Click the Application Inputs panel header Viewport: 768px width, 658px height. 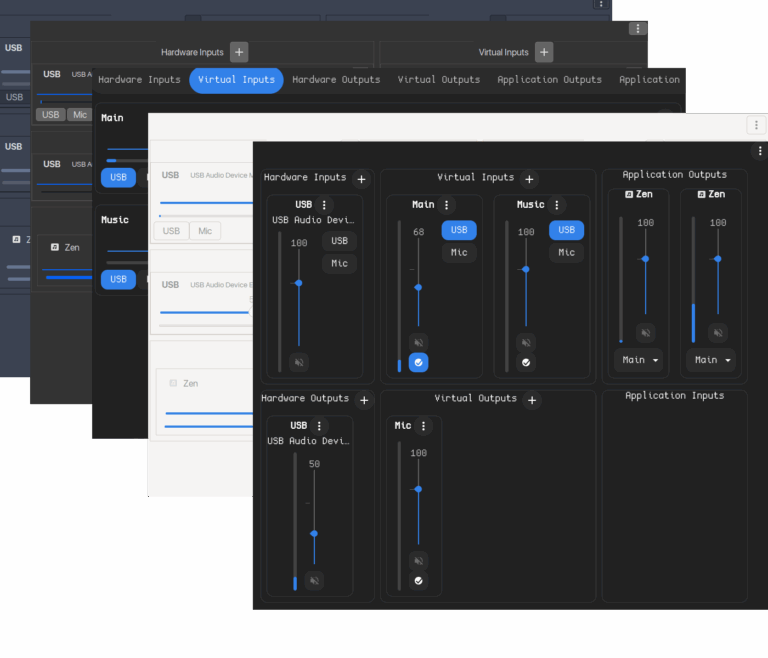pos(674,396)
